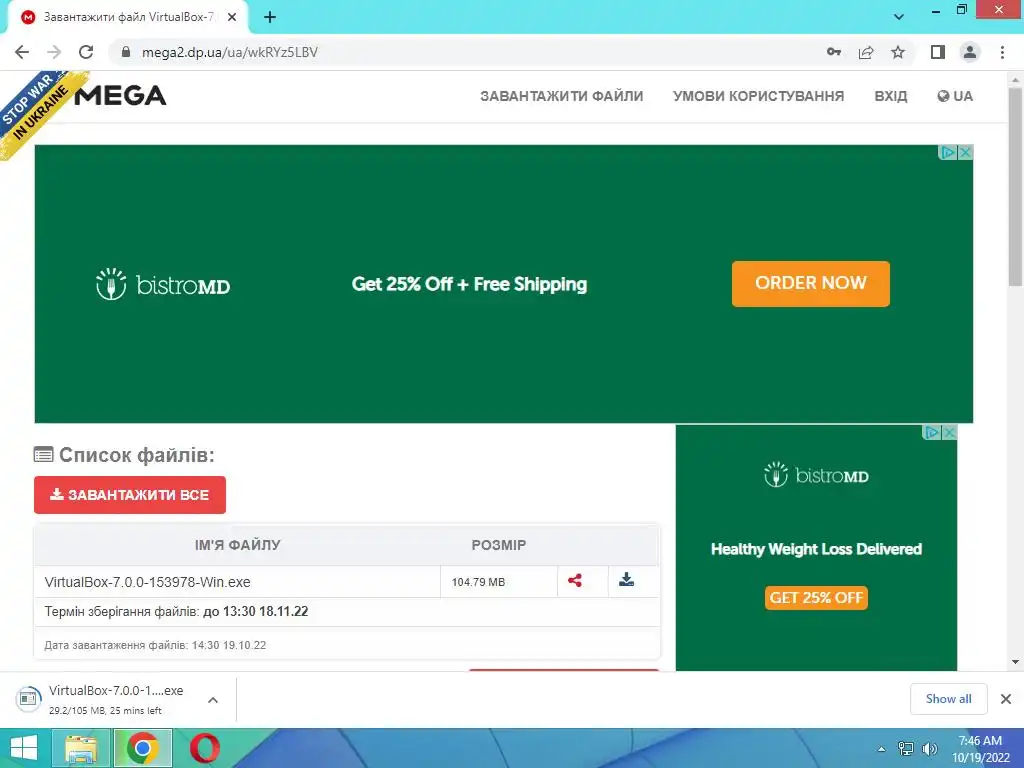1024x768 pixels.
Task: Share the VirtualBox file link
Action: (575, 580)
